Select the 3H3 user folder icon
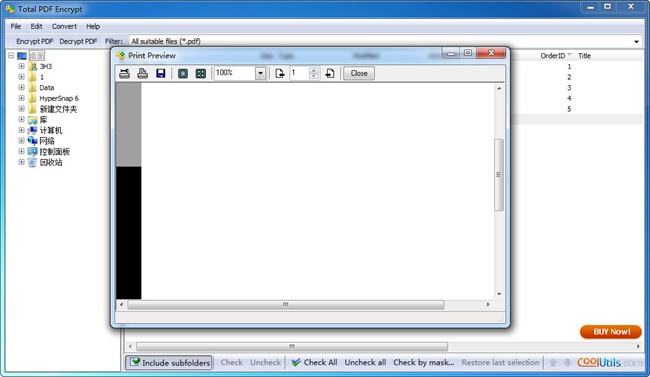Viewport: 650px width, 377px height. coord(32,66)
